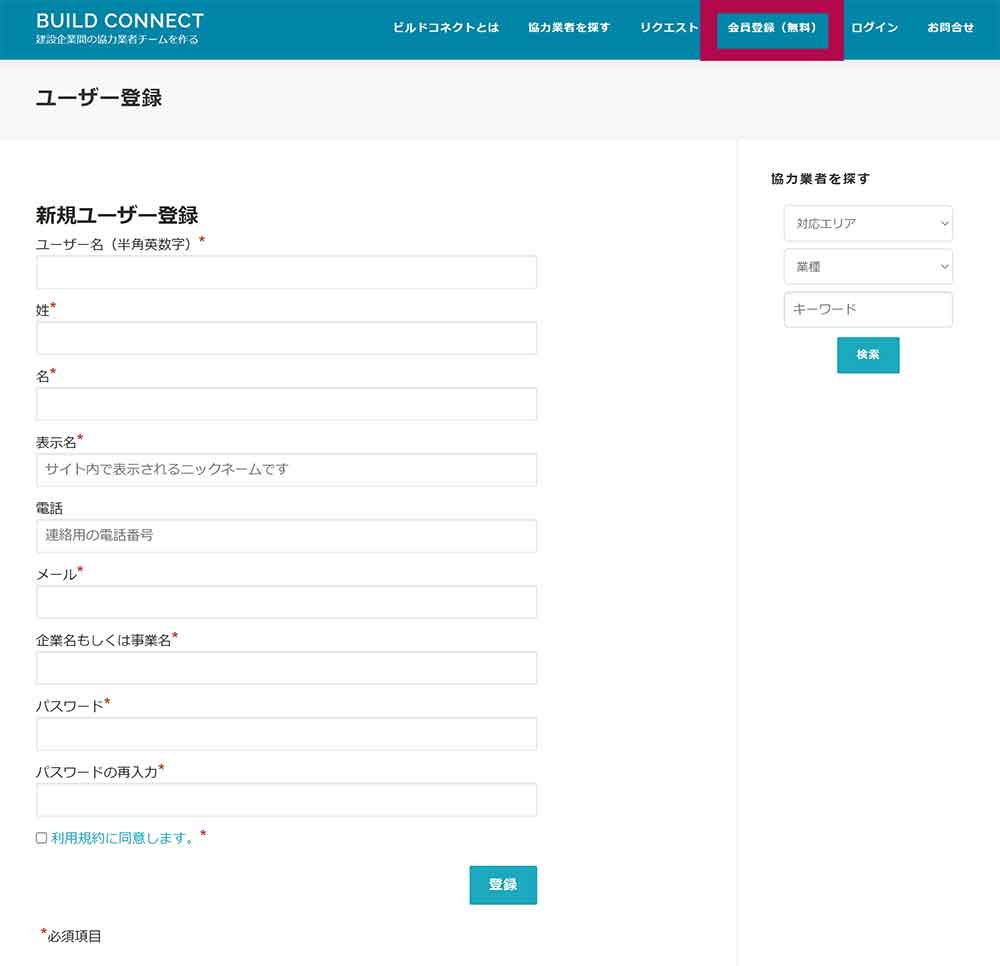Click the ユーザー名 username field
This screenshot has width=1000, height=966.
[x=285, y=271]
